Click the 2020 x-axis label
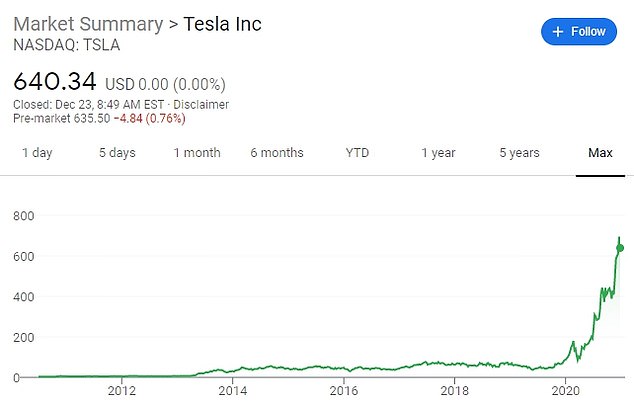This screenshot has width=634, height=409. (566, 393)
